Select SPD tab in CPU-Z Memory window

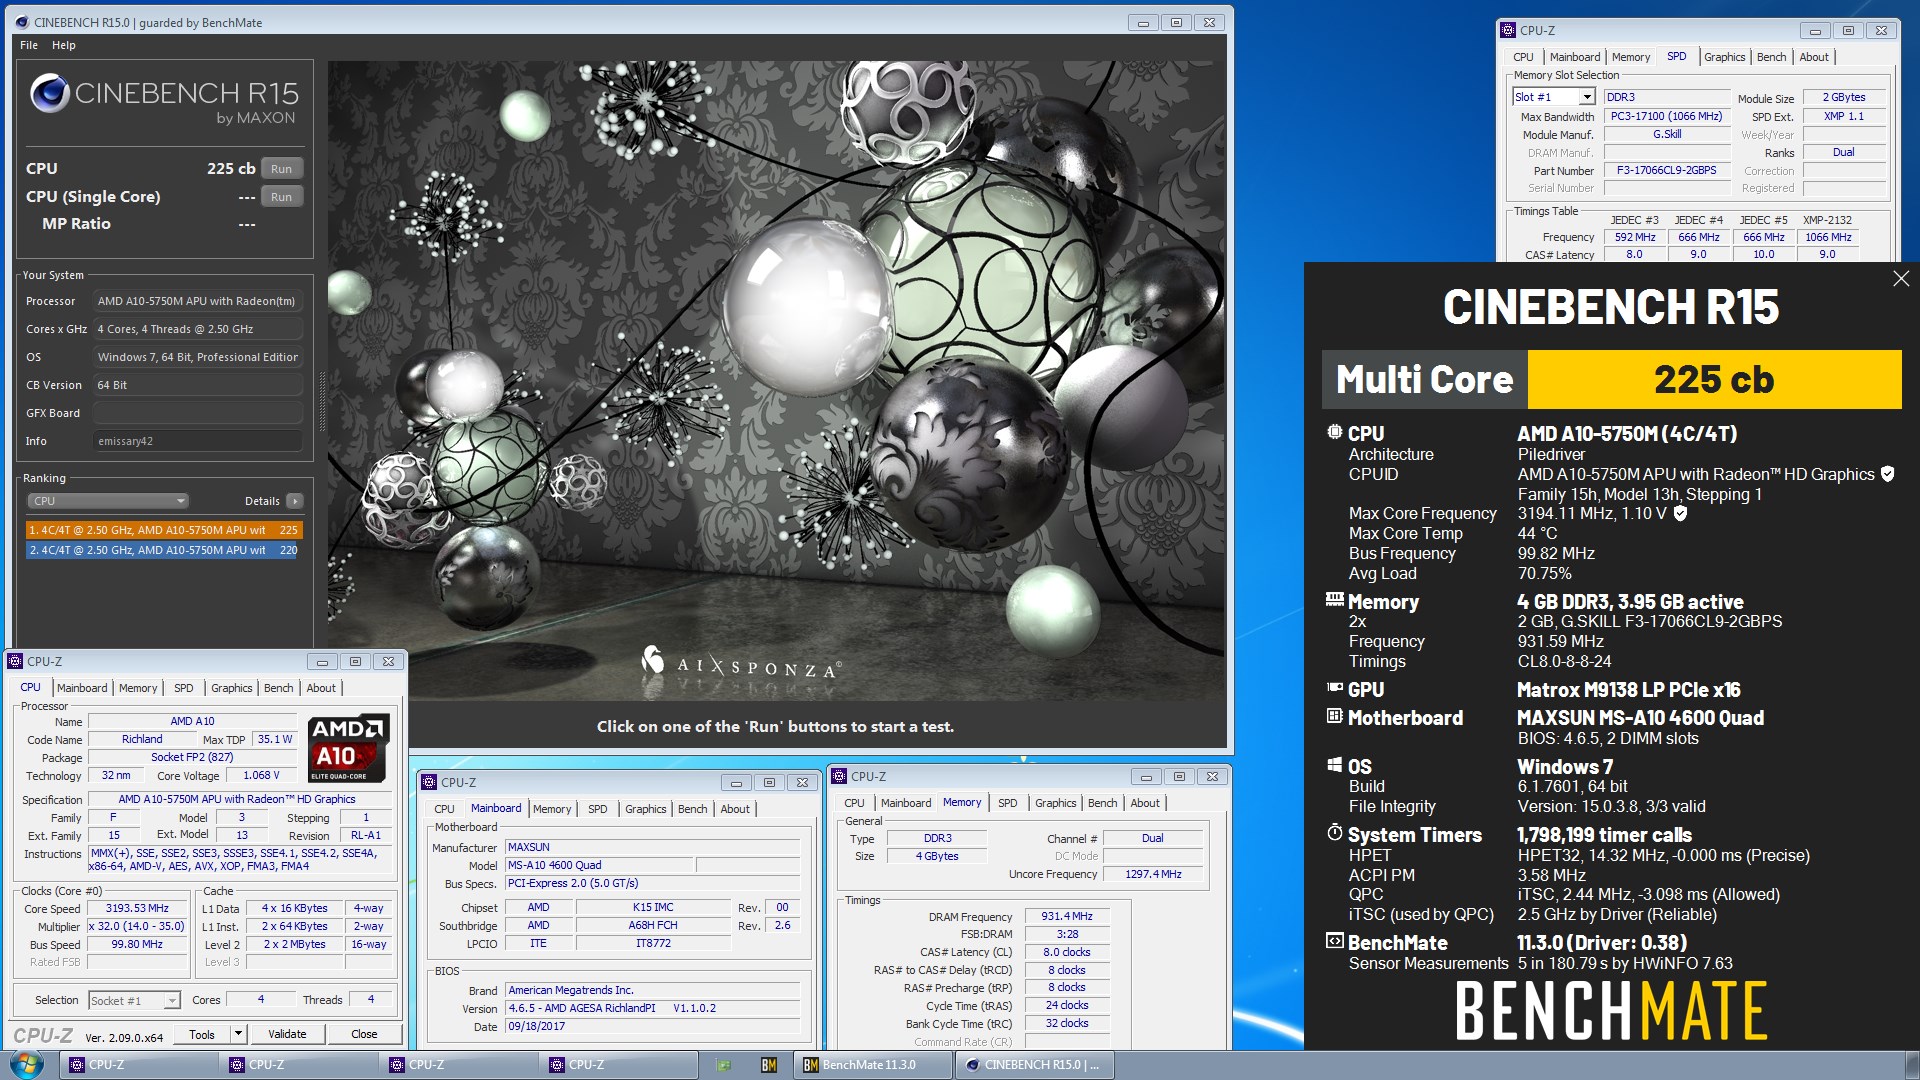[x=1007, y=803]
